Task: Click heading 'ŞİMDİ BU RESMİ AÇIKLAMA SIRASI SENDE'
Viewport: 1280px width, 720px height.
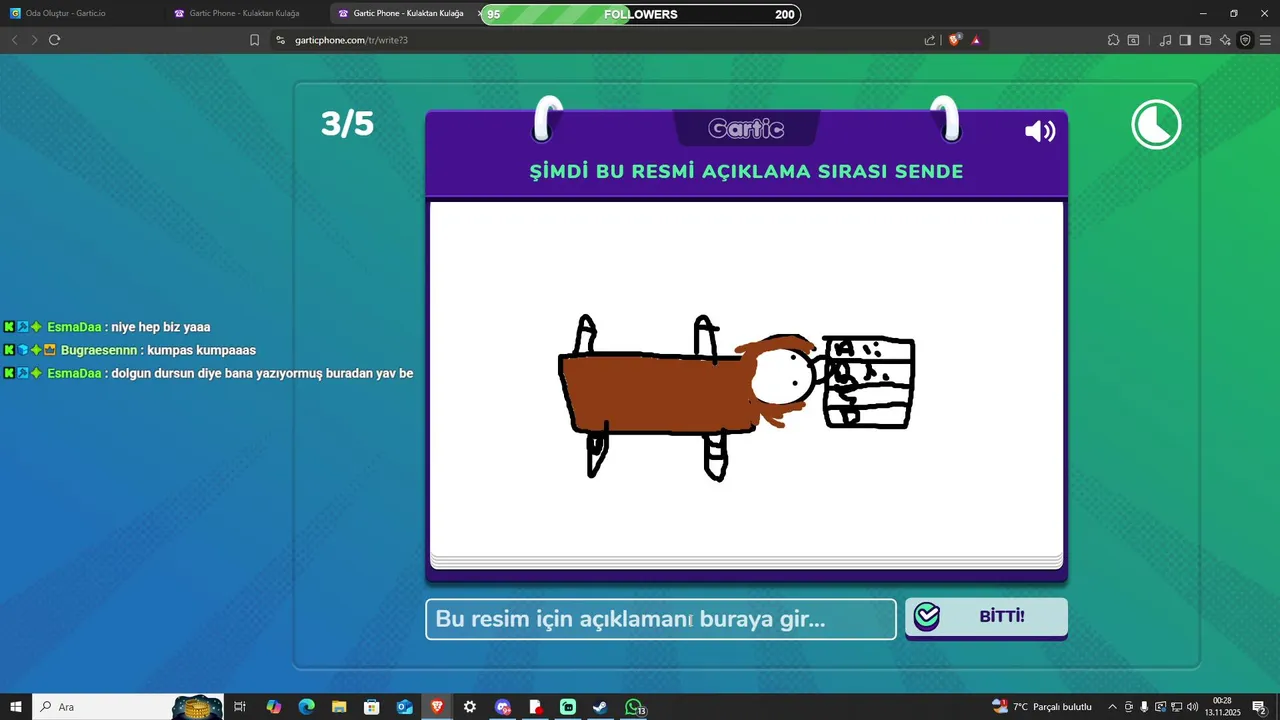Action: (x=746, y=171)
